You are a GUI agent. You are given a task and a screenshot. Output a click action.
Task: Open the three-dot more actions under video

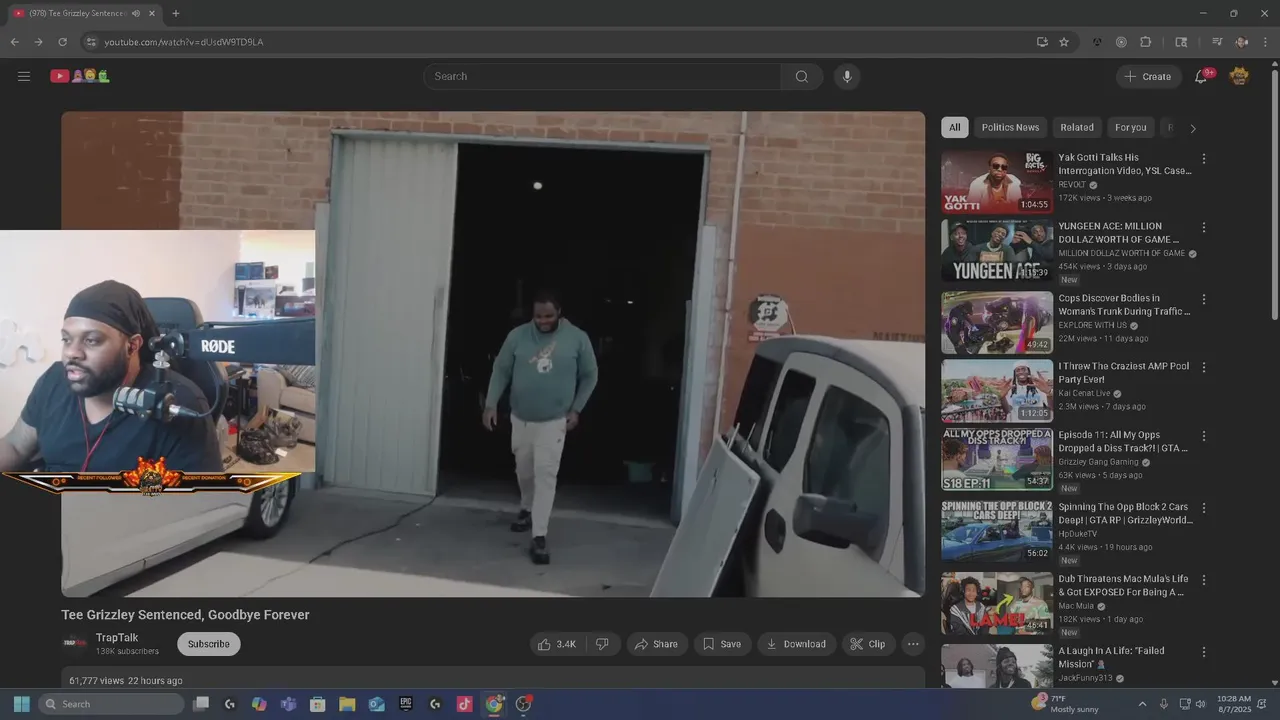[x=913, y=644]
